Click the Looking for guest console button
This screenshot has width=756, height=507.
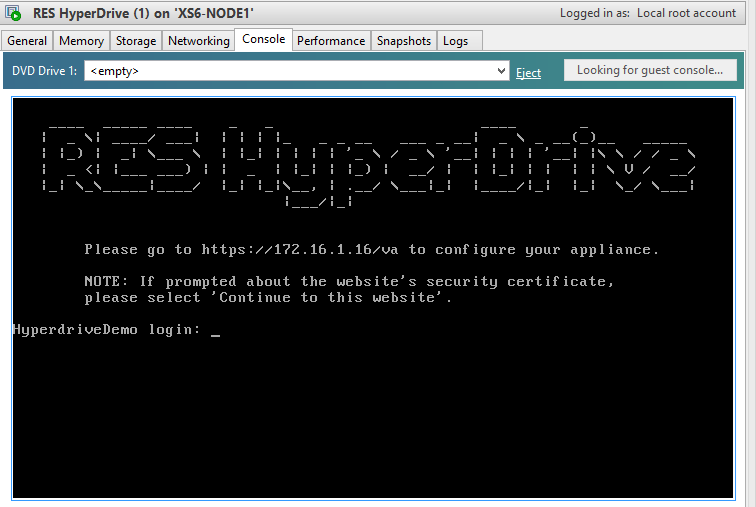tap(650, 70)
